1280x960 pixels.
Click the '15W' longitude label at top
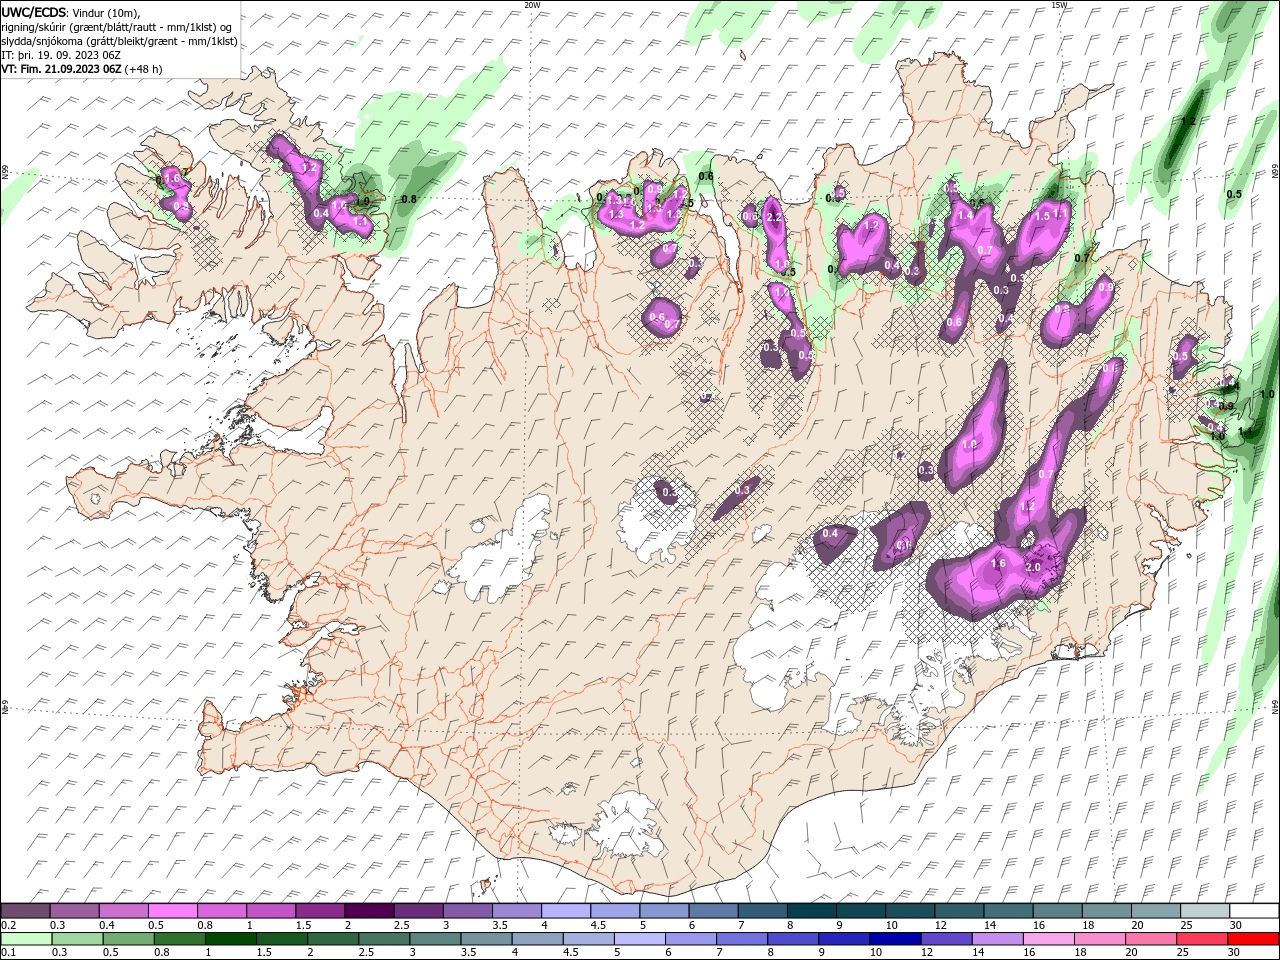(1059, 5)
